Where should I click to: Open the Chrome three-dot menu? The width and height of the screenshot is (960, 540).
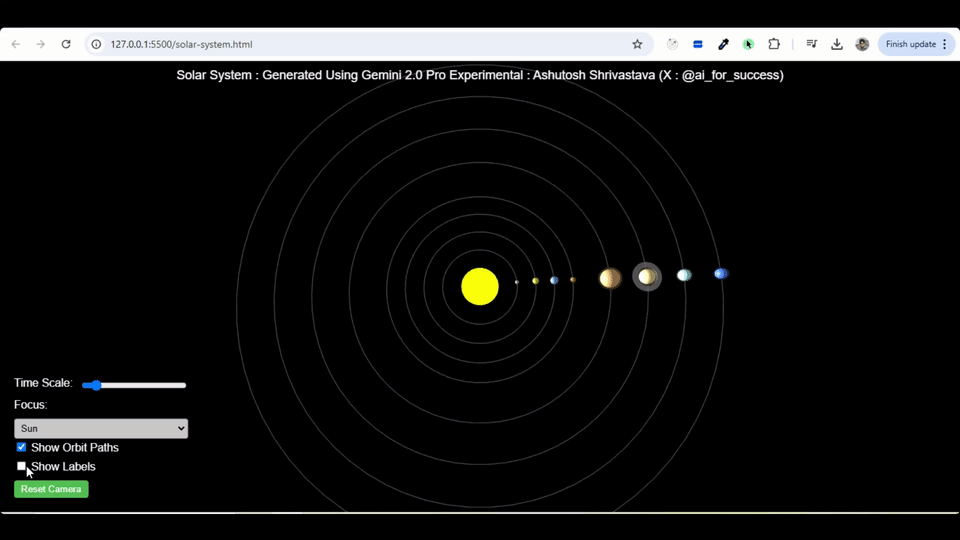click(x=944, y=44)
